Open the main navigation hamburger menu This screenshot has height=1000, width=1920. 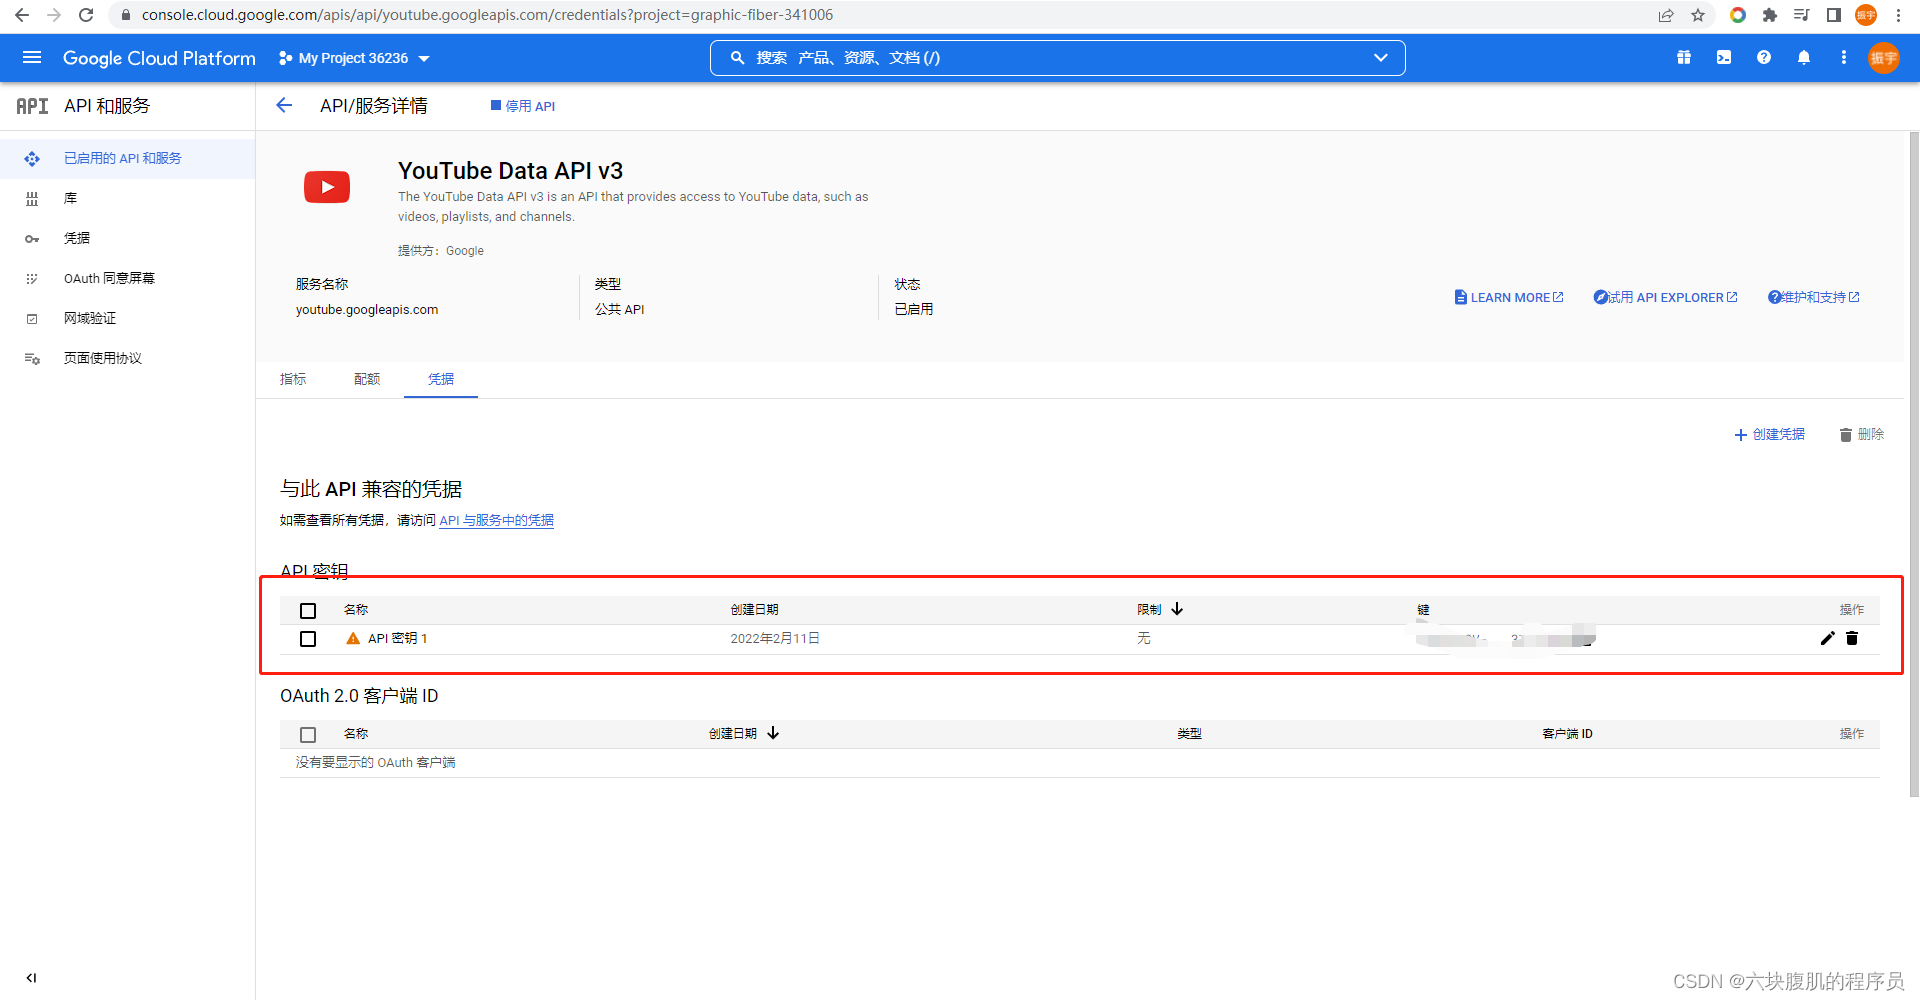32,58
